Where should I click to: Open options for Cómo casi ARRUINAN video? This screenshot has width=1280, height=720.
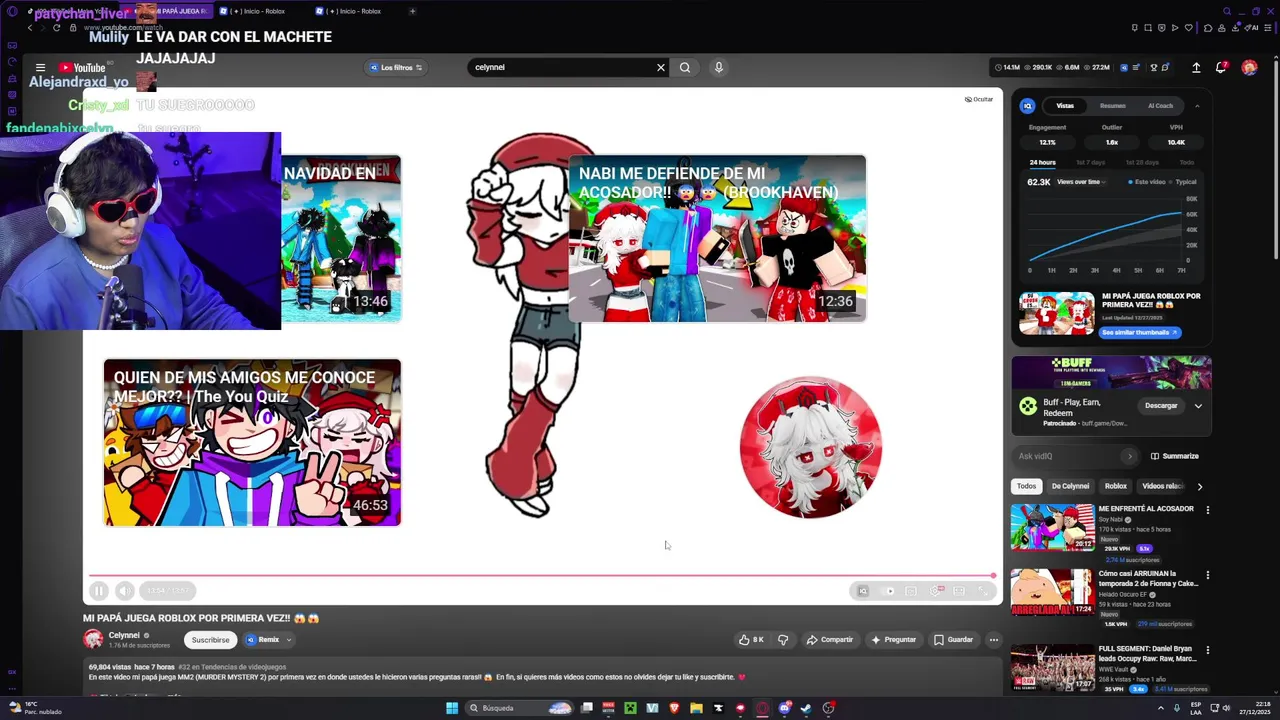click(x=1207, y=576)
